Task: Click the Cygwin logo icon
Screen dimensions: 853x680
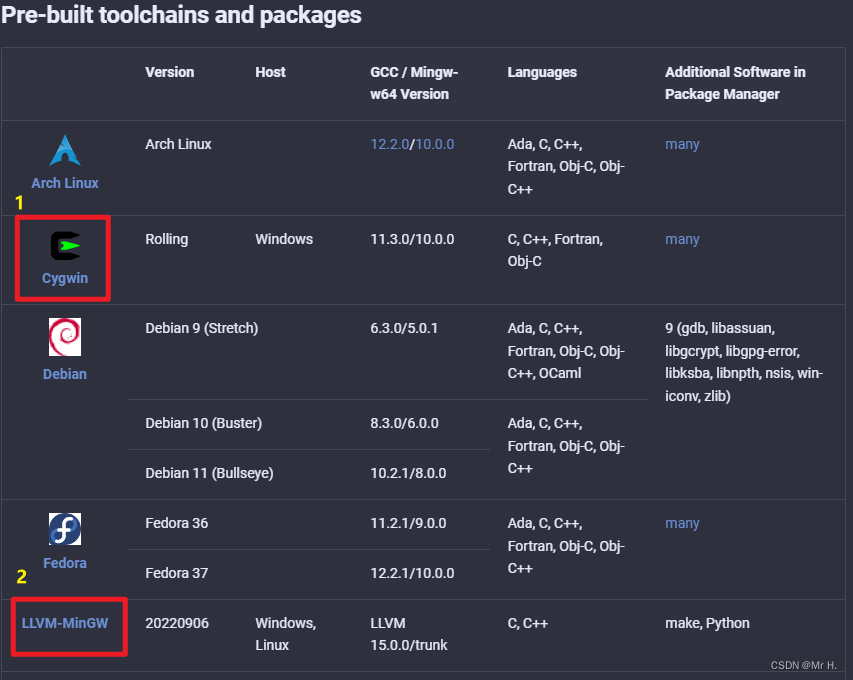Action: tap(65, 245)
